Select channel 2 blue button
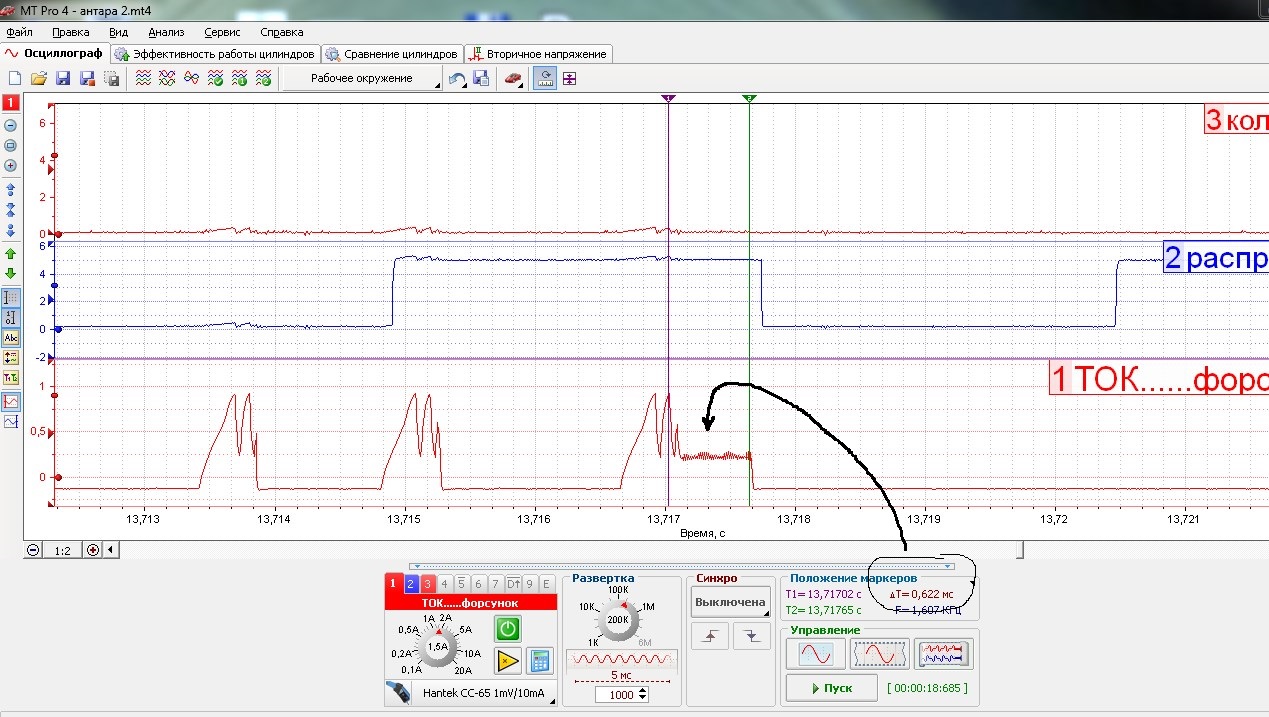The height and width of the screenshot is (717, 1269). (410, 584)
